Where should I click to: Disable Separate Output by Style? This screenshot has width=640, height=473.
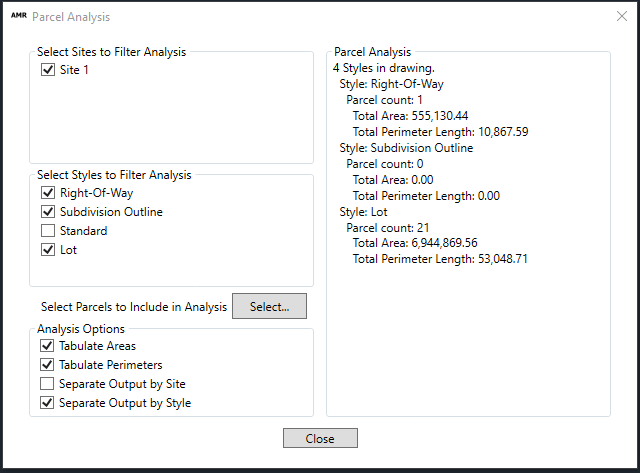coord(48,403)
